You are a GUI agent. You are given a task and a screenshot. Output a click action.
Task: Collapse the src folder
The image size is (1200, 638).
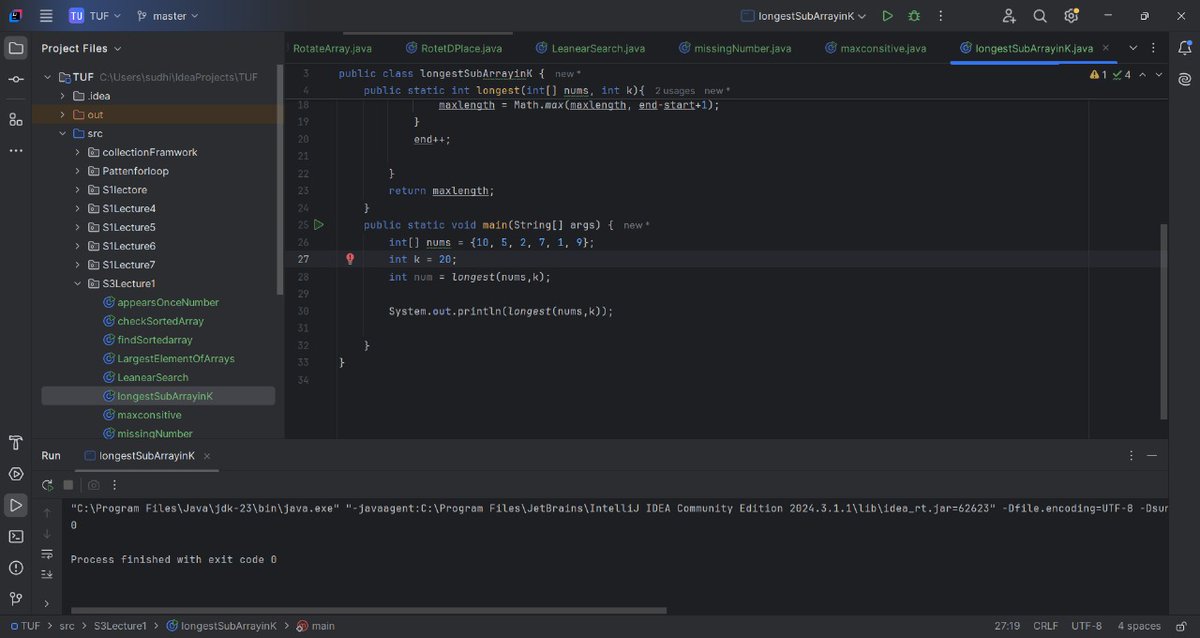pyautogui.click(x=64, y=134)
